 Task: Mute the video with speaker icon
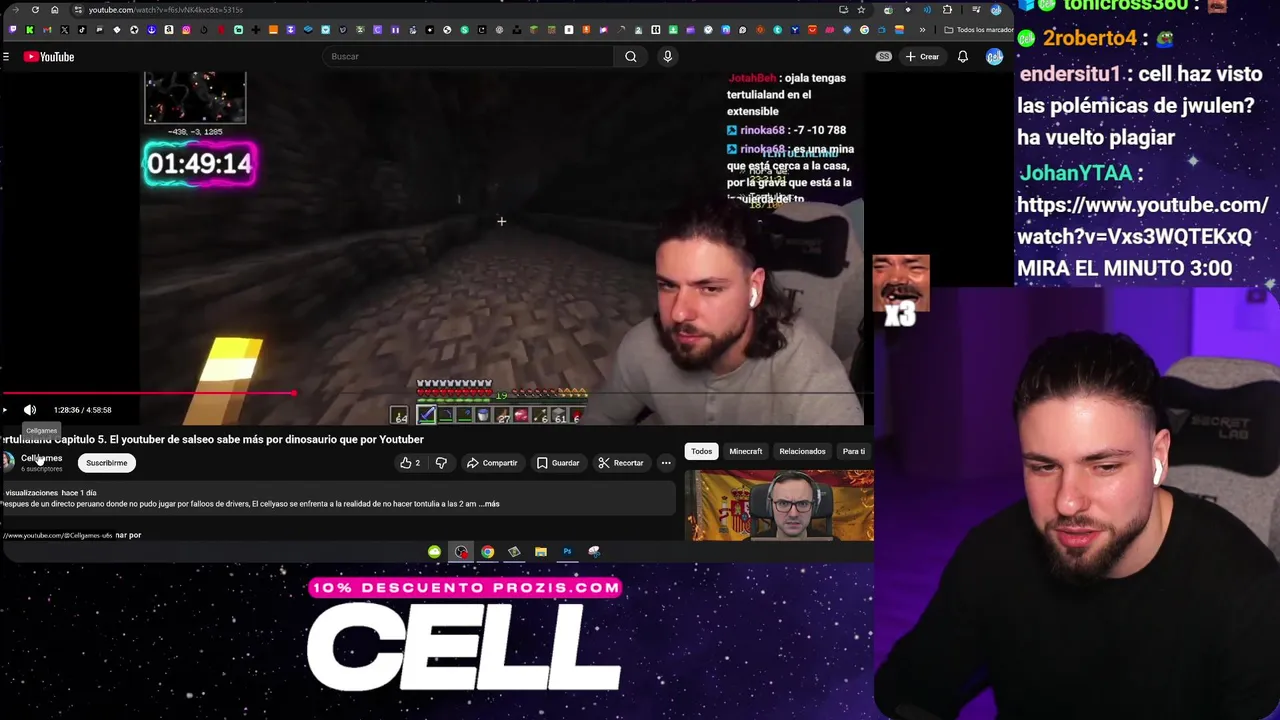point(30,410)
